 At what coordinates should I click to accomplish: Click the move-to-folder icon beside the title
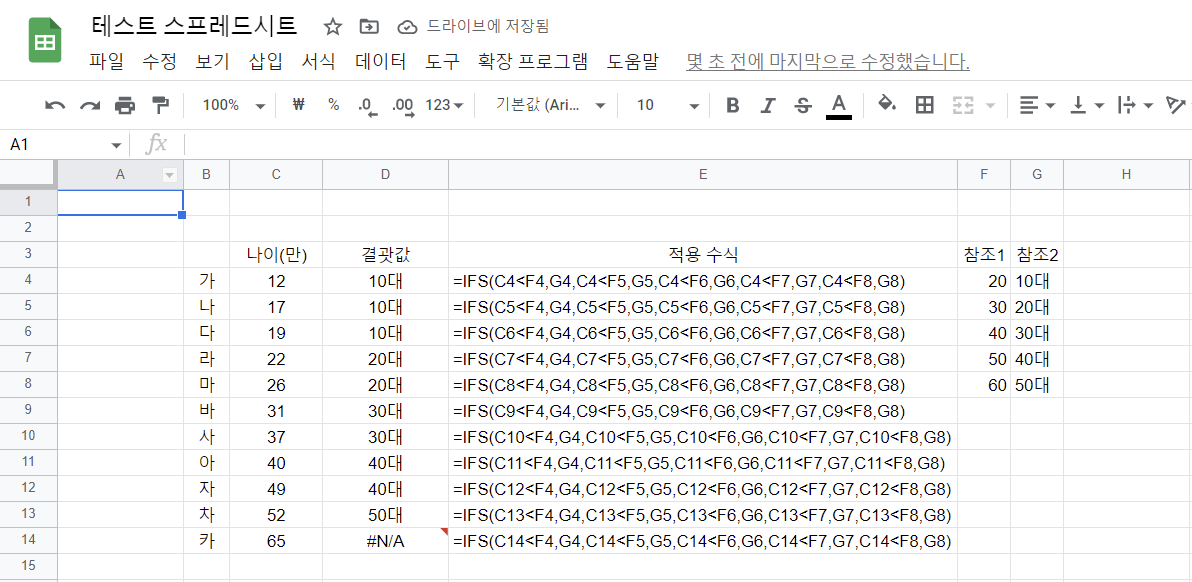coord(369,27)
